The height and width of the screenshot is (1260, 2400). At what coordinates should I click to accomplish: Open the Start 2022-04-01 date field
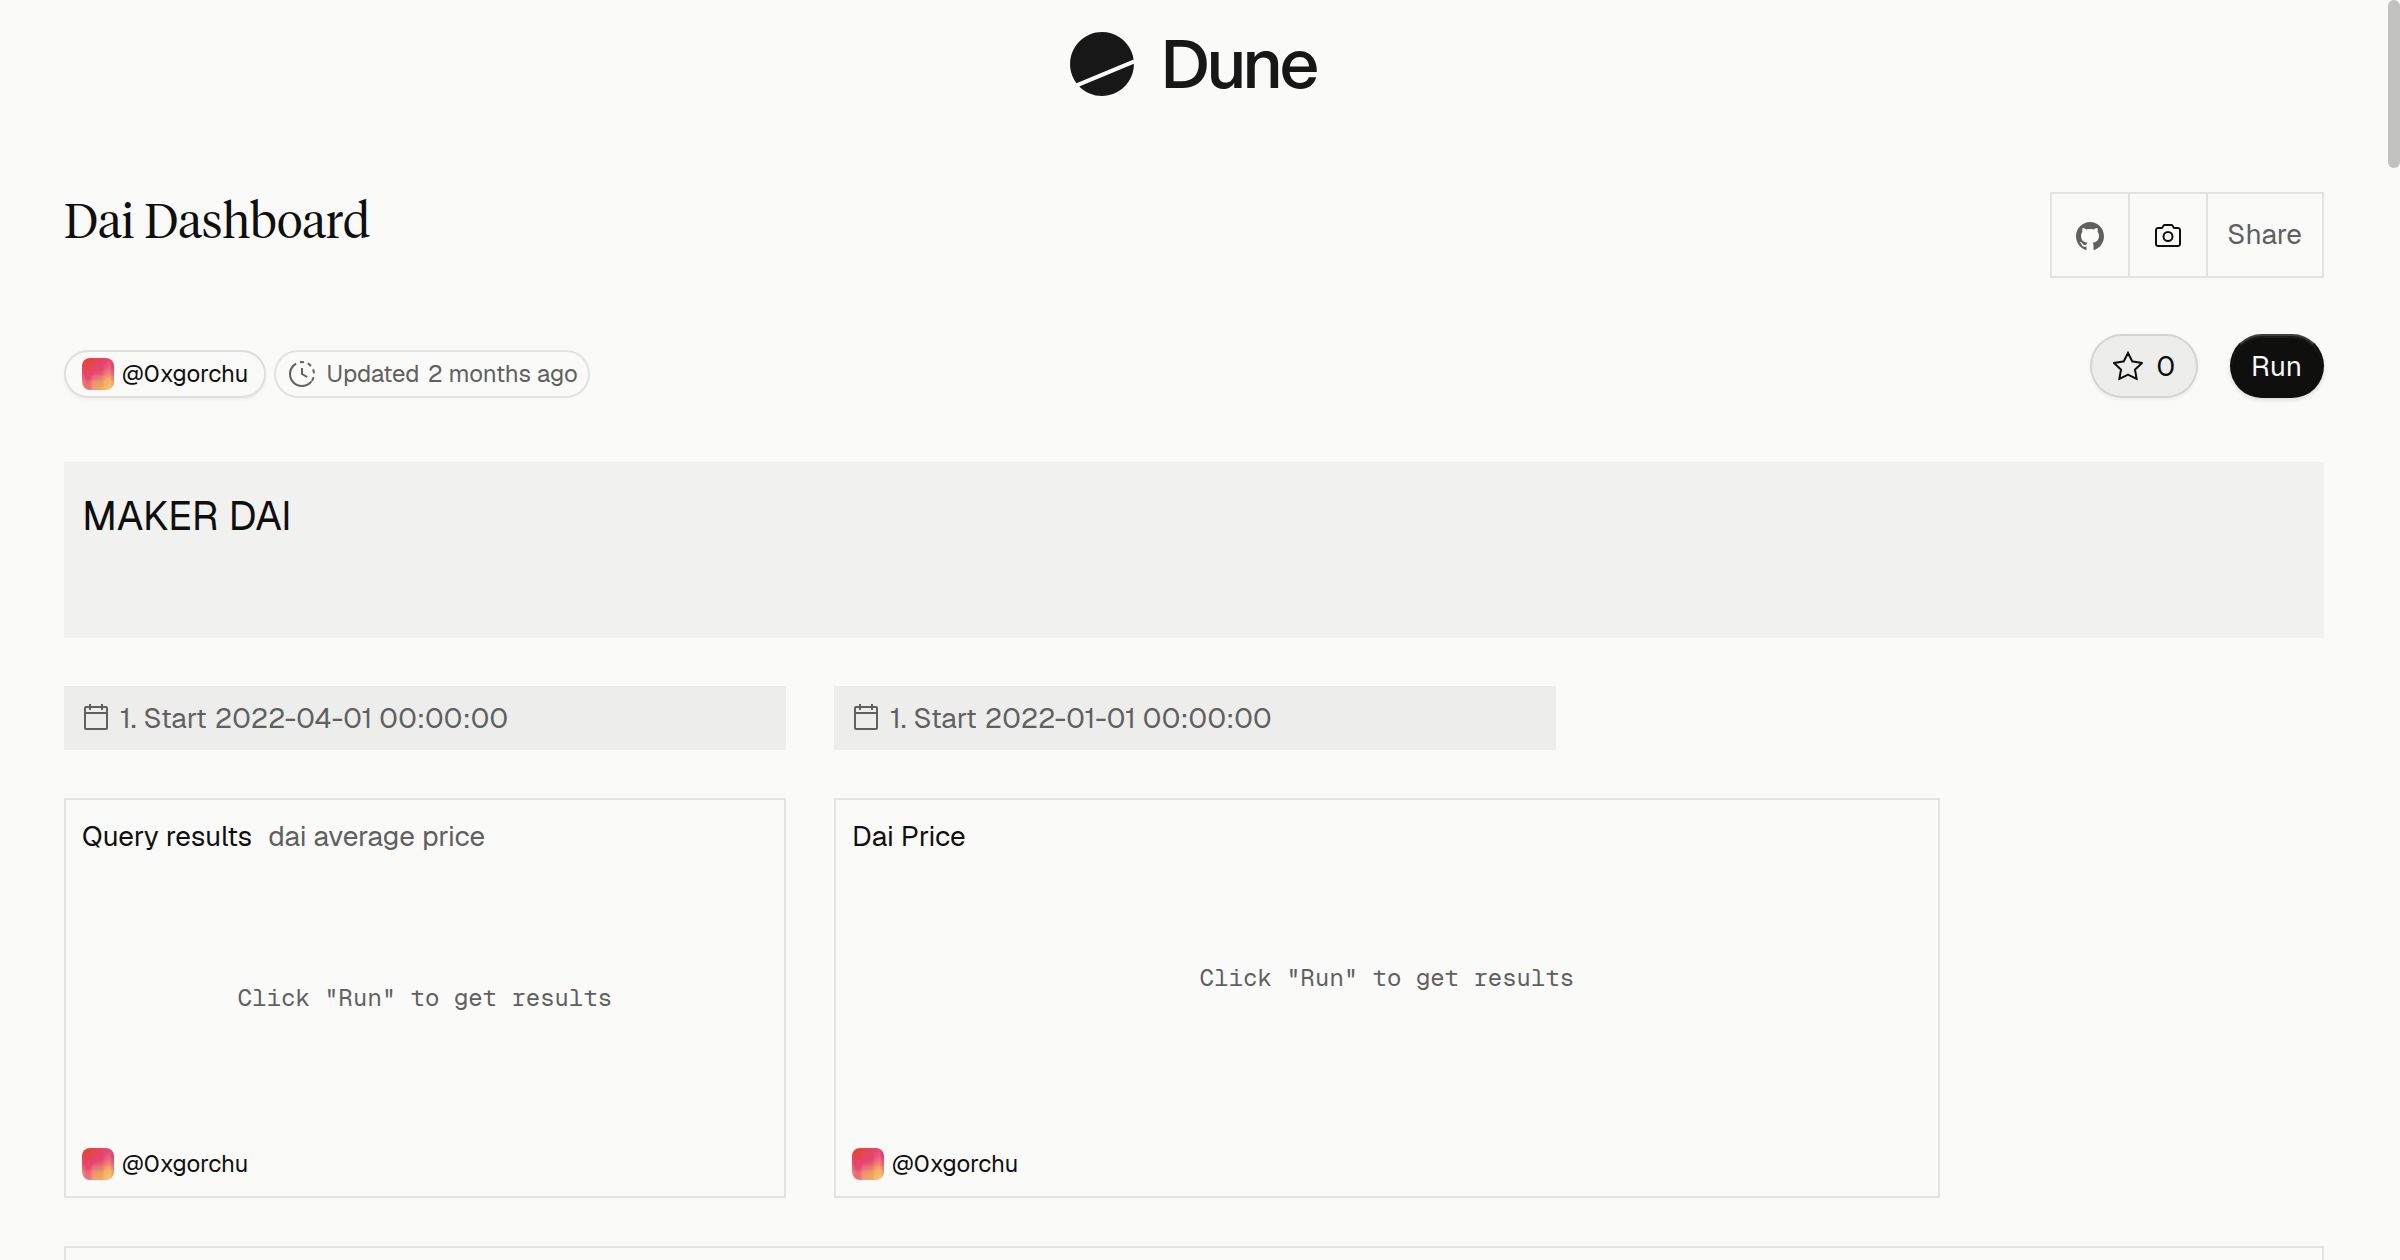click(x=425, y=718)
